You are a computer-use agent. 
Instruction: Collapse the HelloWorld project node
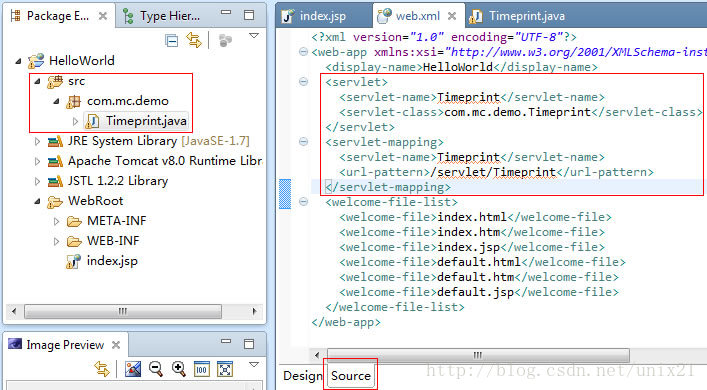(x=18, y=61)
